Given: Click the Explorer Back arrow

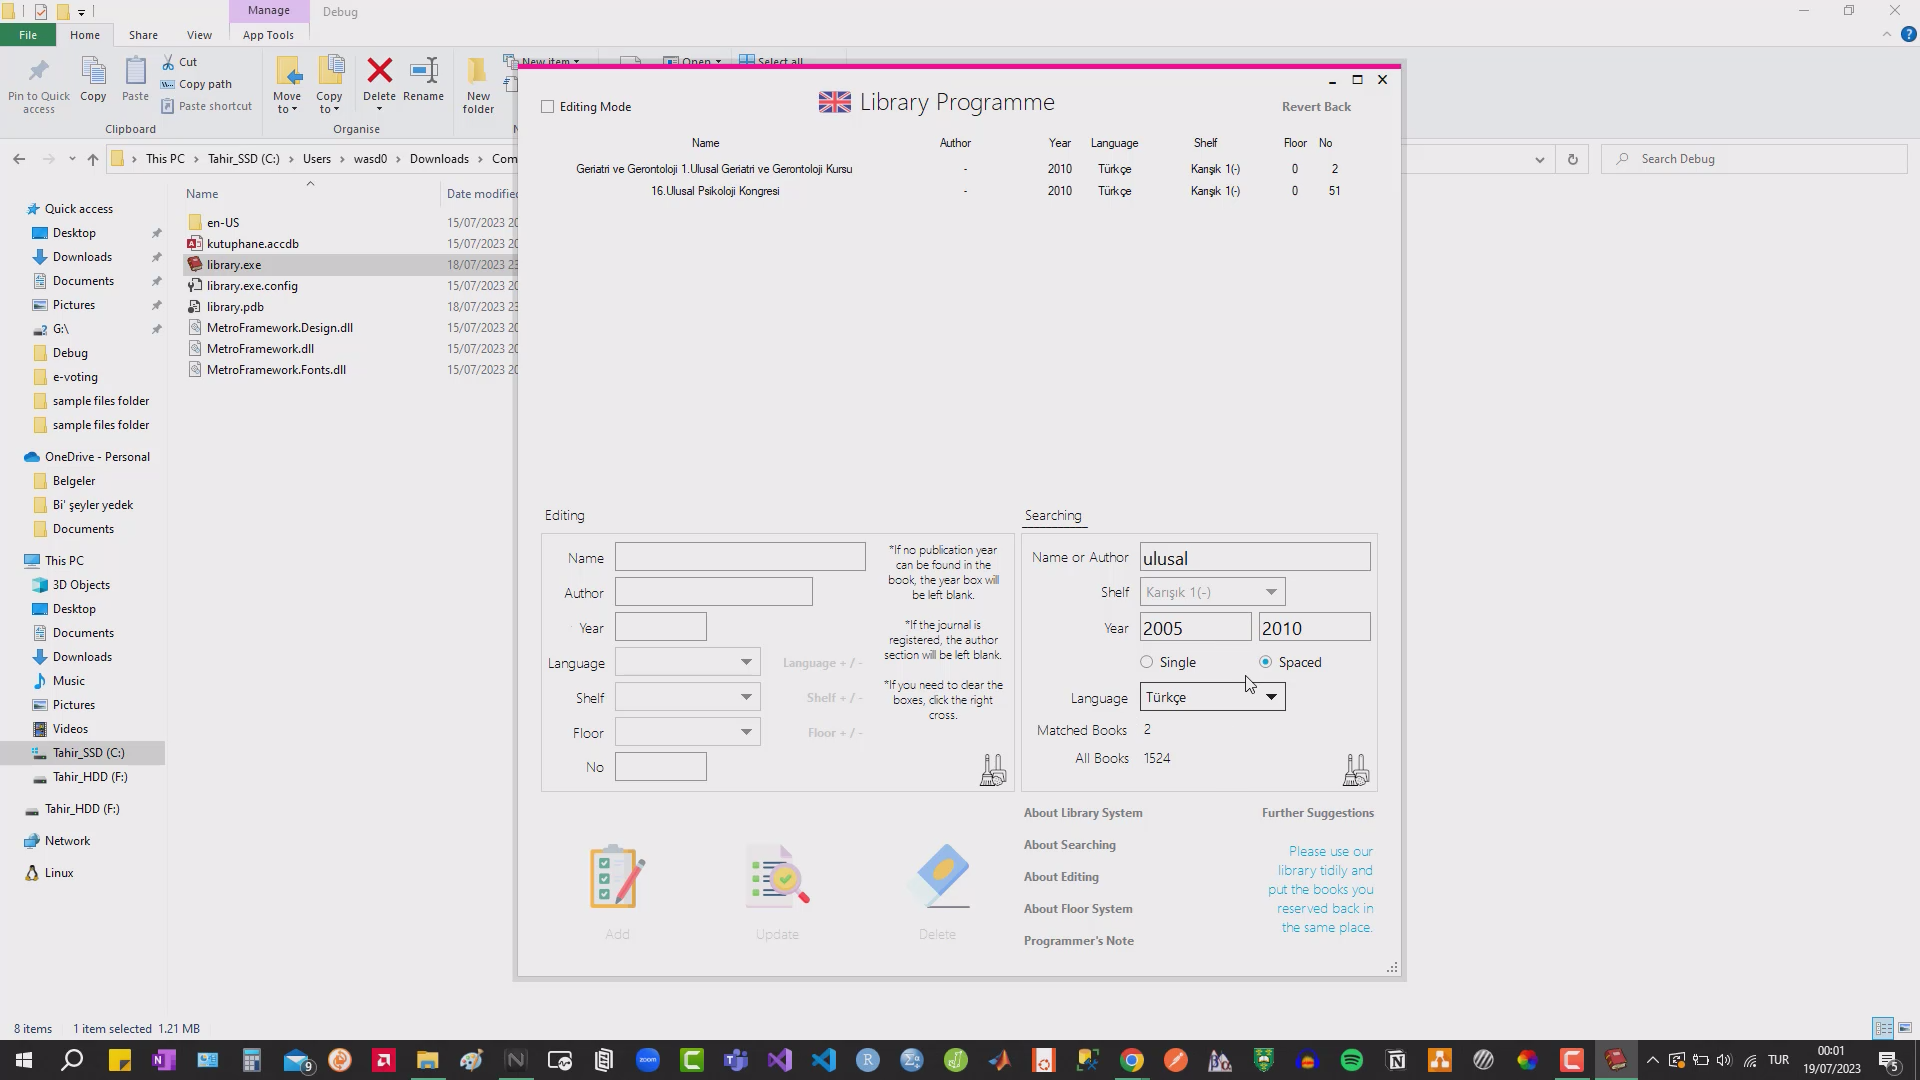Looking at the screenshot, I should coord(19,159).
